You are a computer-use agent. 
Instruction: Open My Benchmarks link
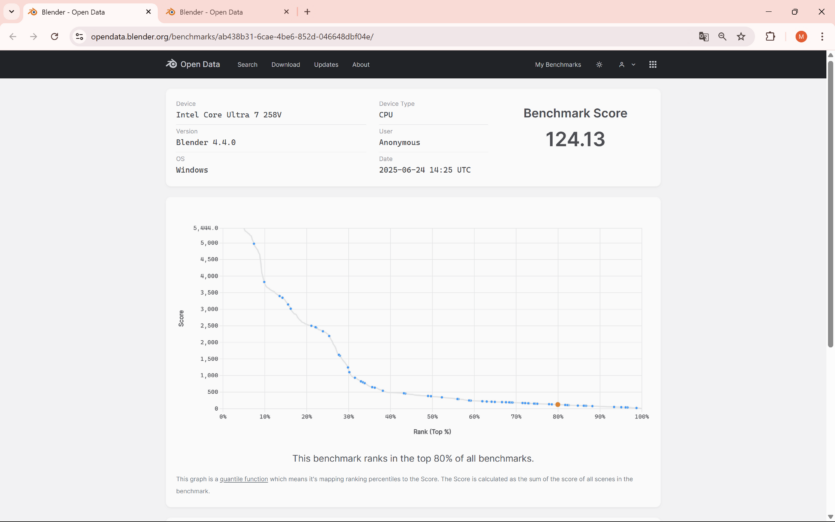tap(558, 64)
